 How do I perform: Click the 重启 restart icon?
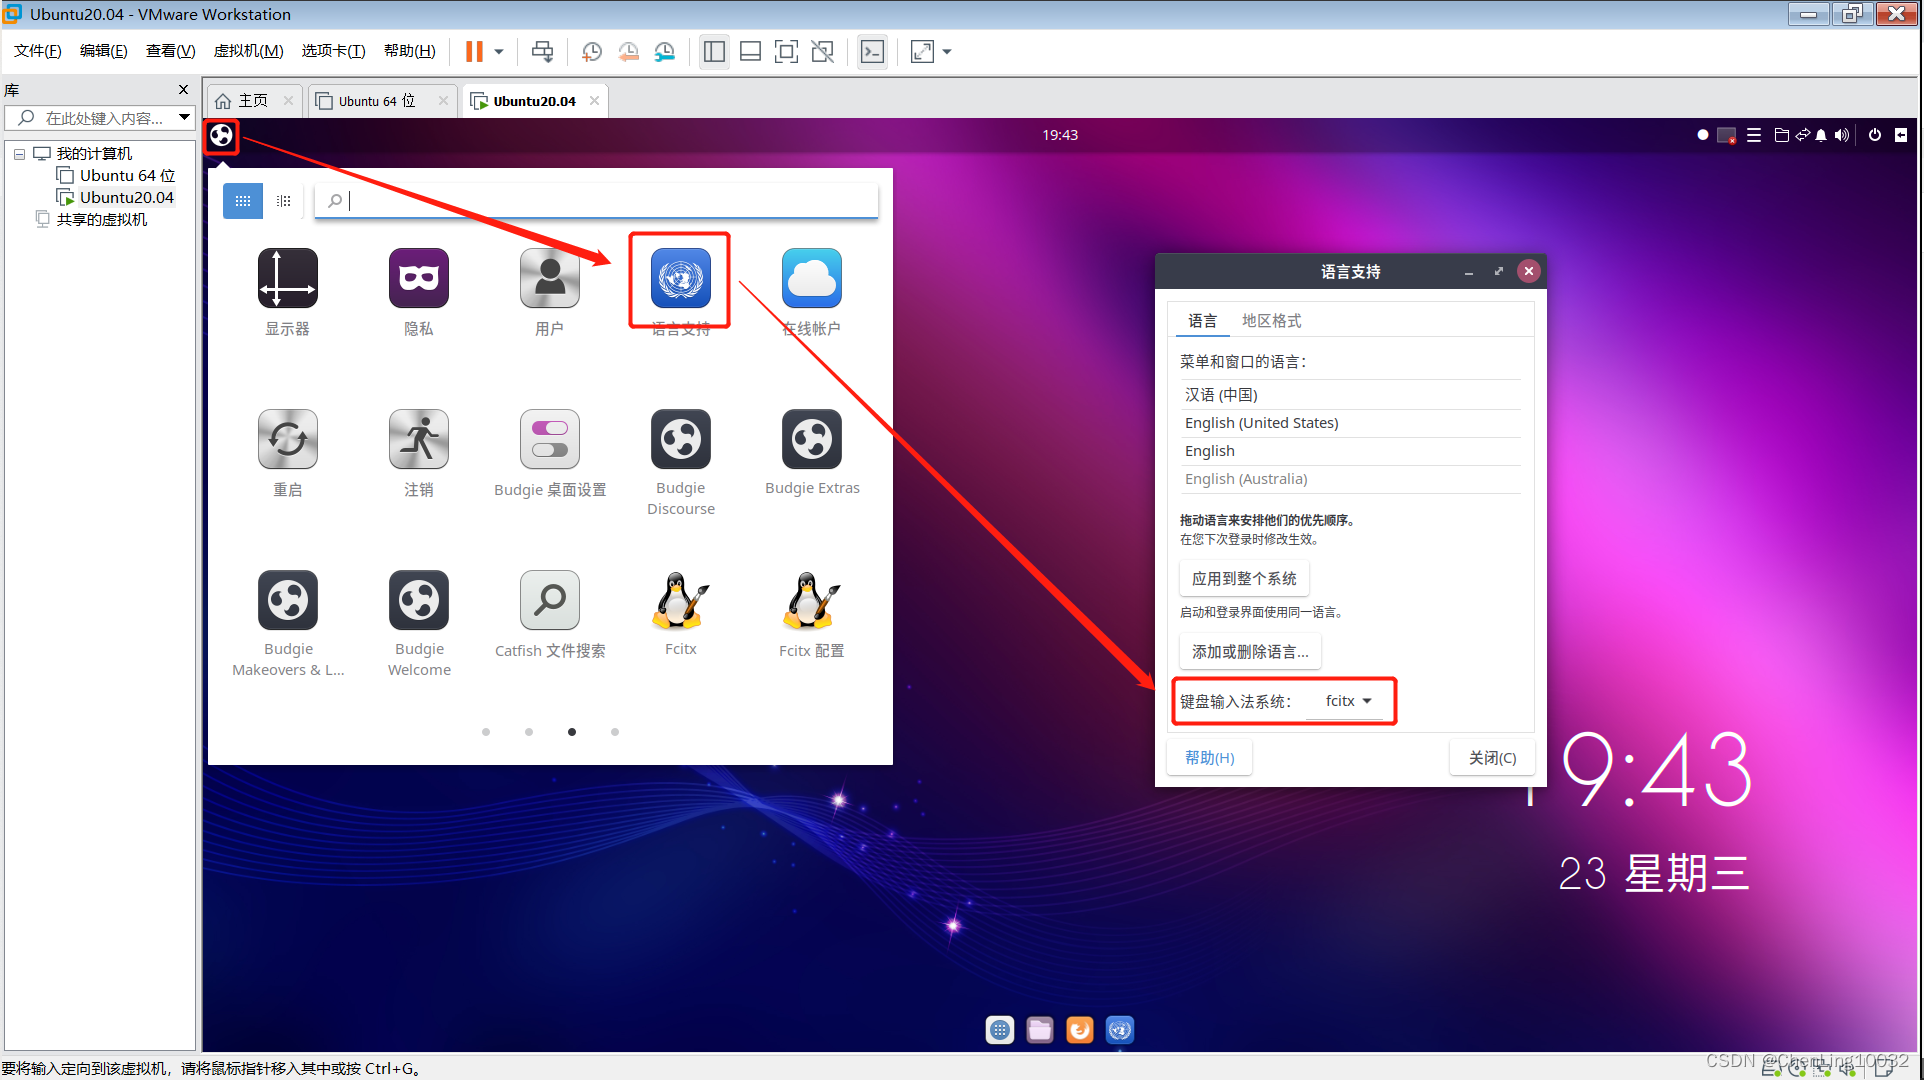pyautogui.click(x=287, y=439)
